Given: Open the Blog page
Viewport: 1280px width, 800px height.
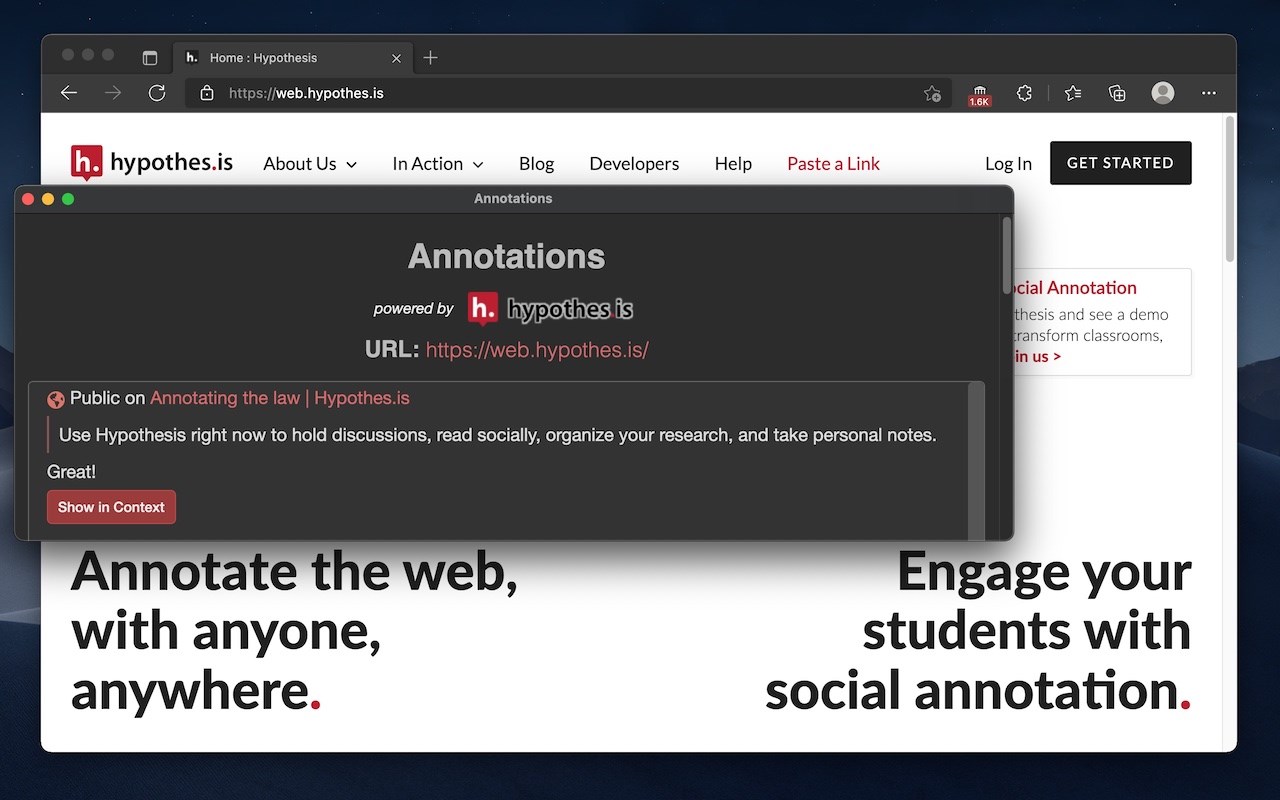Looking at the screenshot, I should coord(536,164).
